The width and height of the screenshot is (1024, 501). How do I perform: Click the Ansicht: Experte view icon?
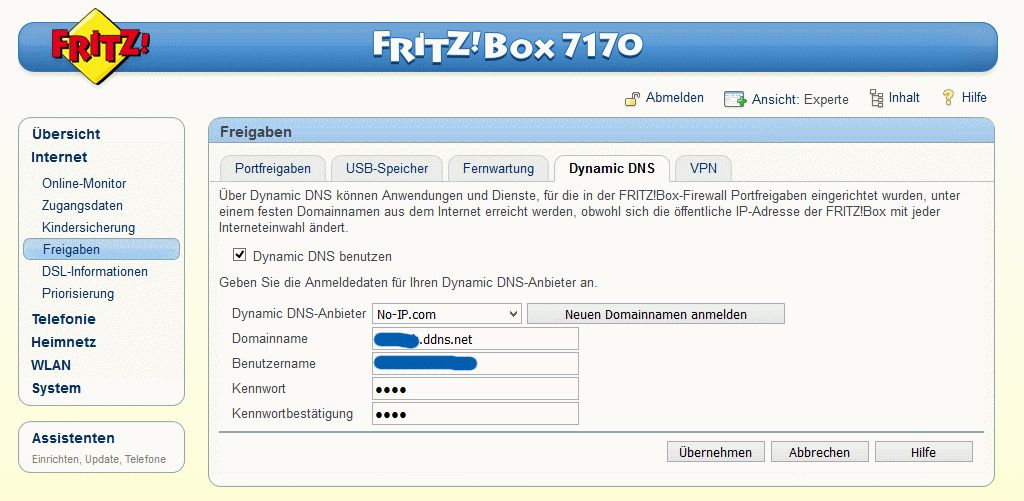coord(735,99)
